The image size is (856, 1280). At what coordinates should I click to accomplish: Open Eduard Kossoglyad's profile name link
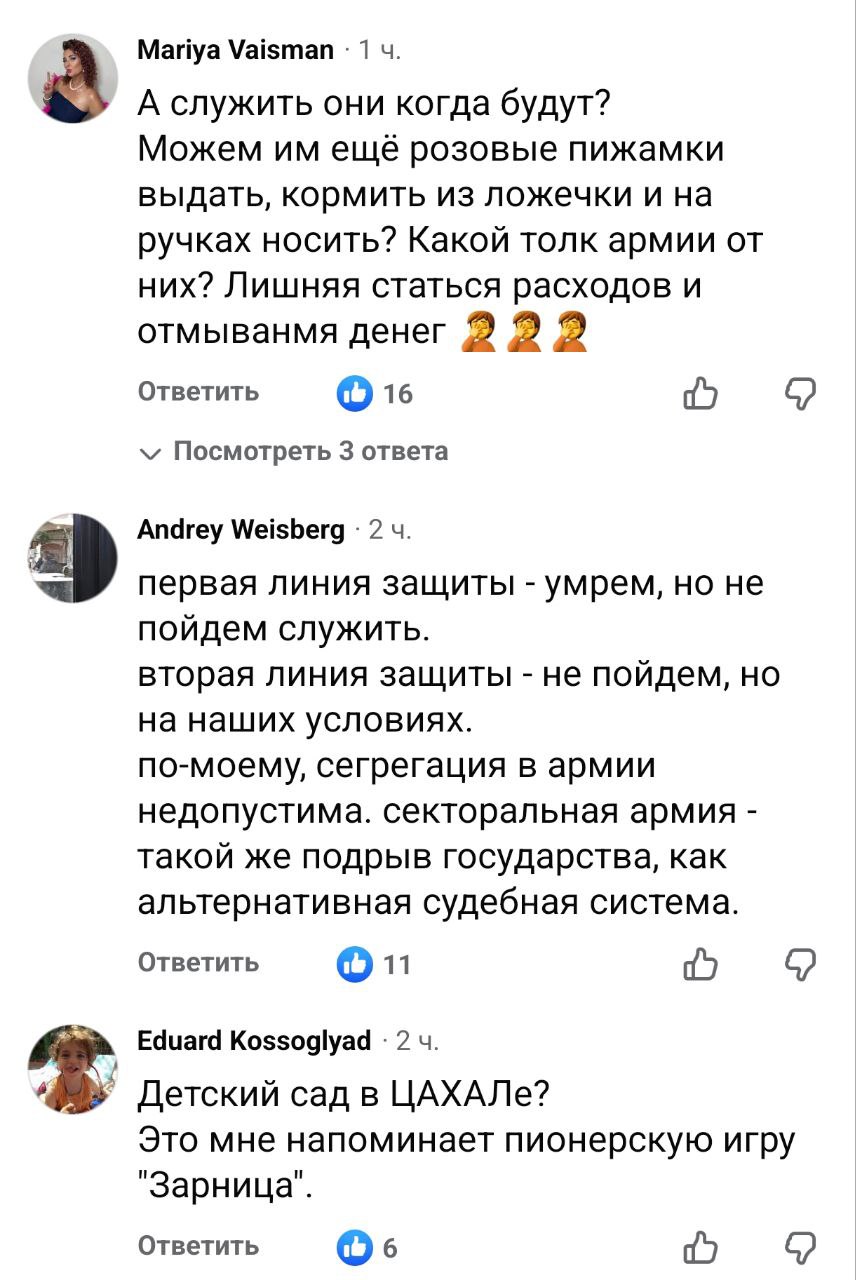pos(254,1041)
